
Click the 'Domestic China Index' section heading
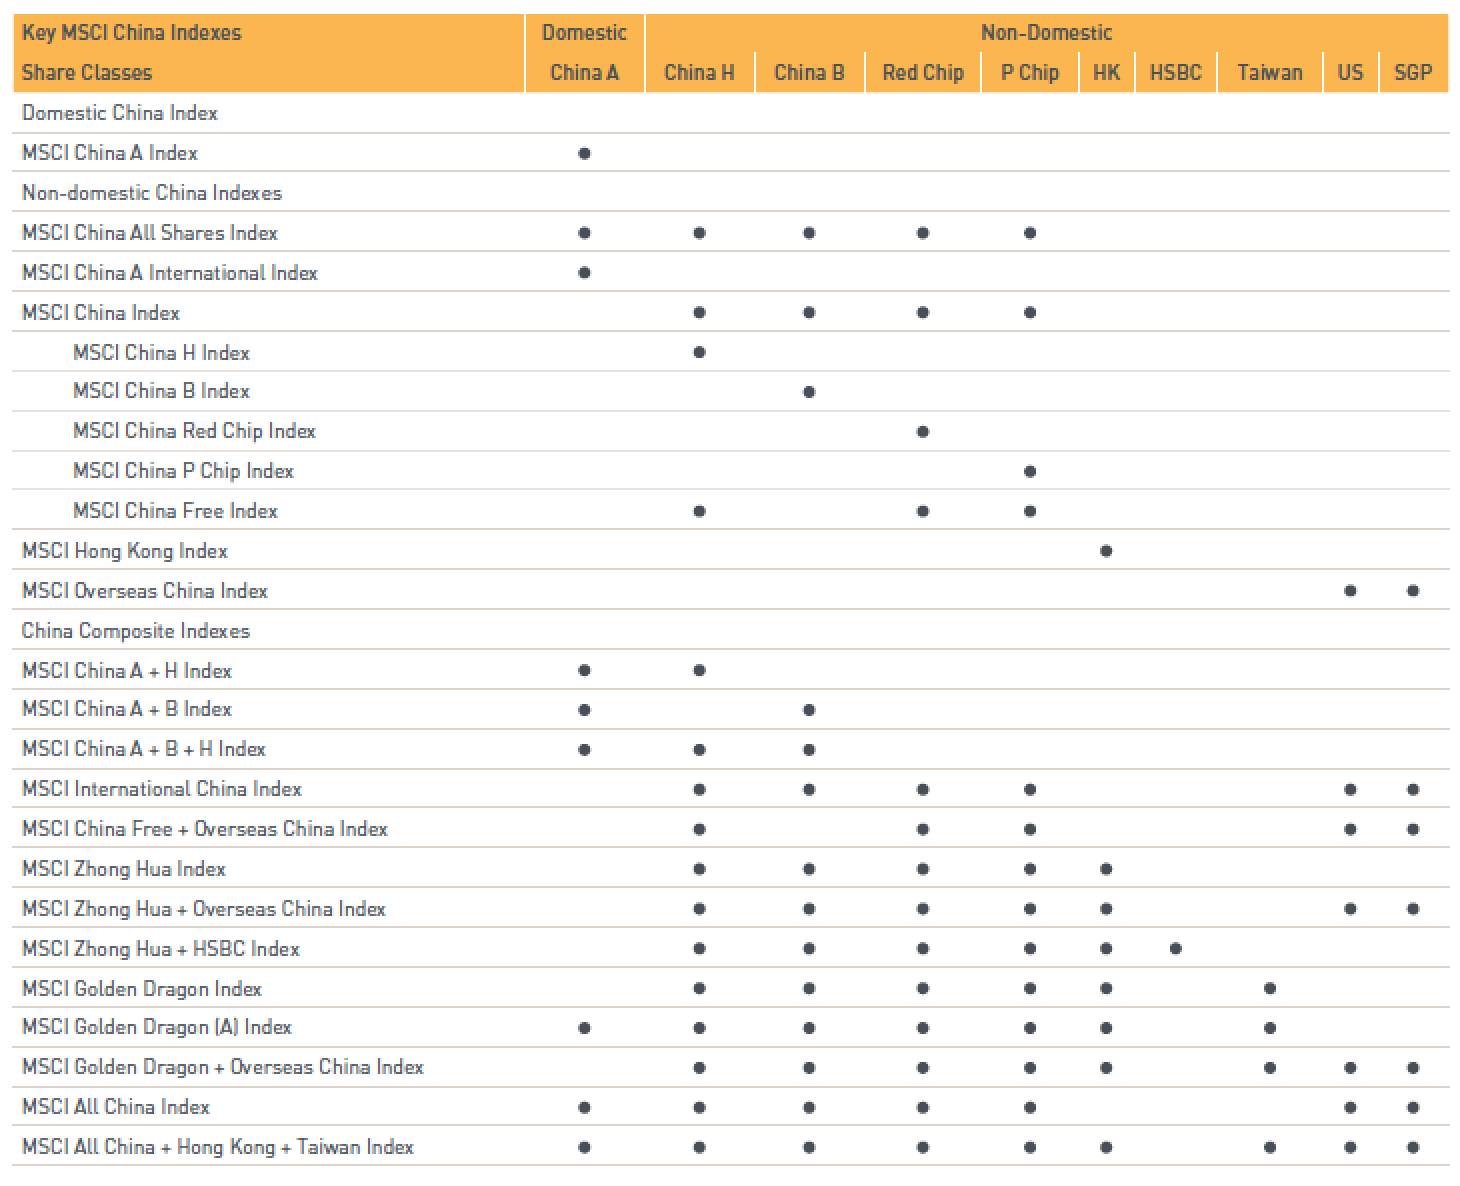[x=120, y=113]
